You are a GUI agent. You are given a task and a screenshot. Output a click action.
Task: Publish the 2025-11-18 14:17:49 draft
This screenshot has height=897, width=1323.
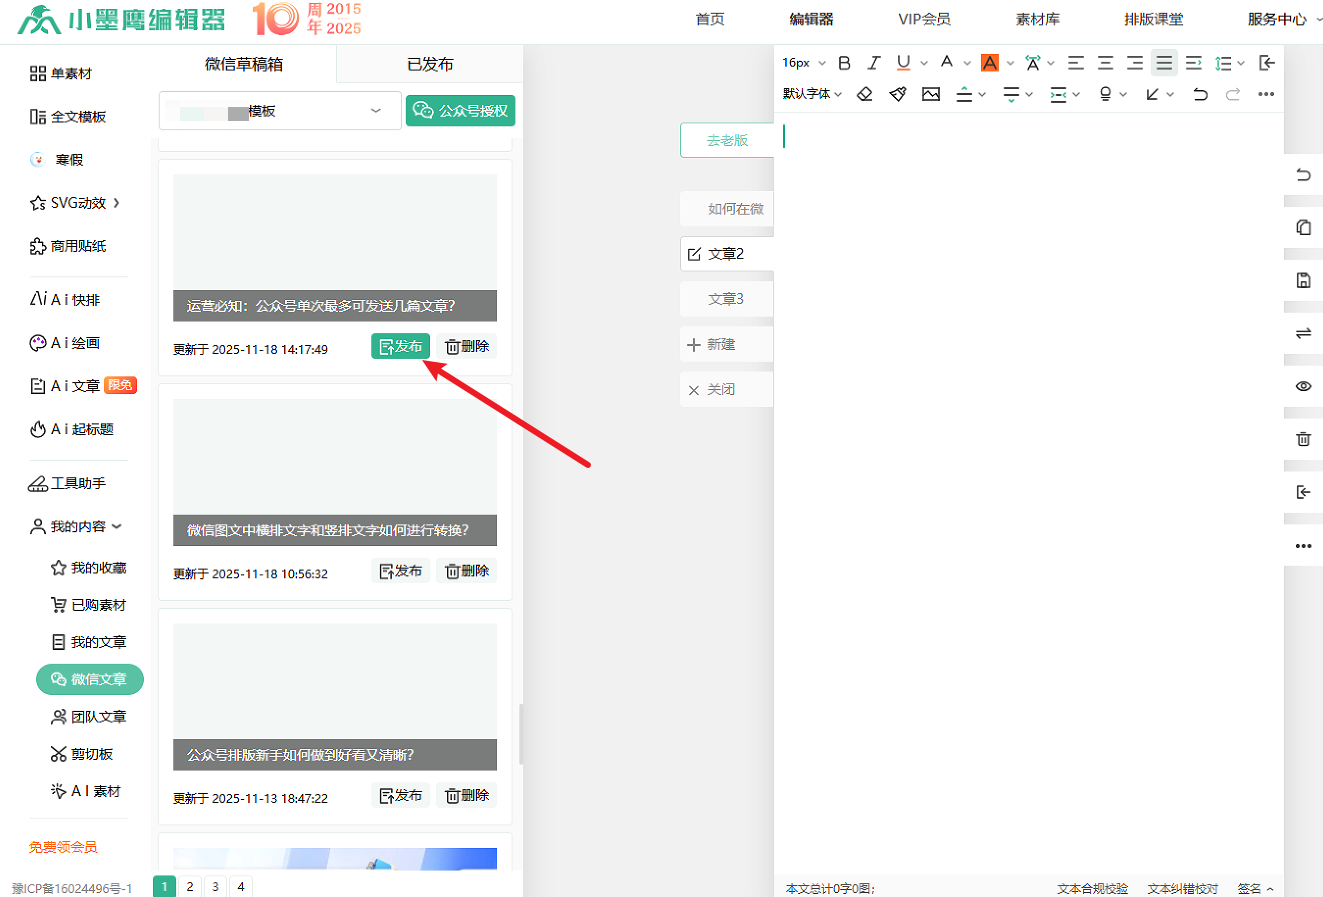[x=401, y=346]
